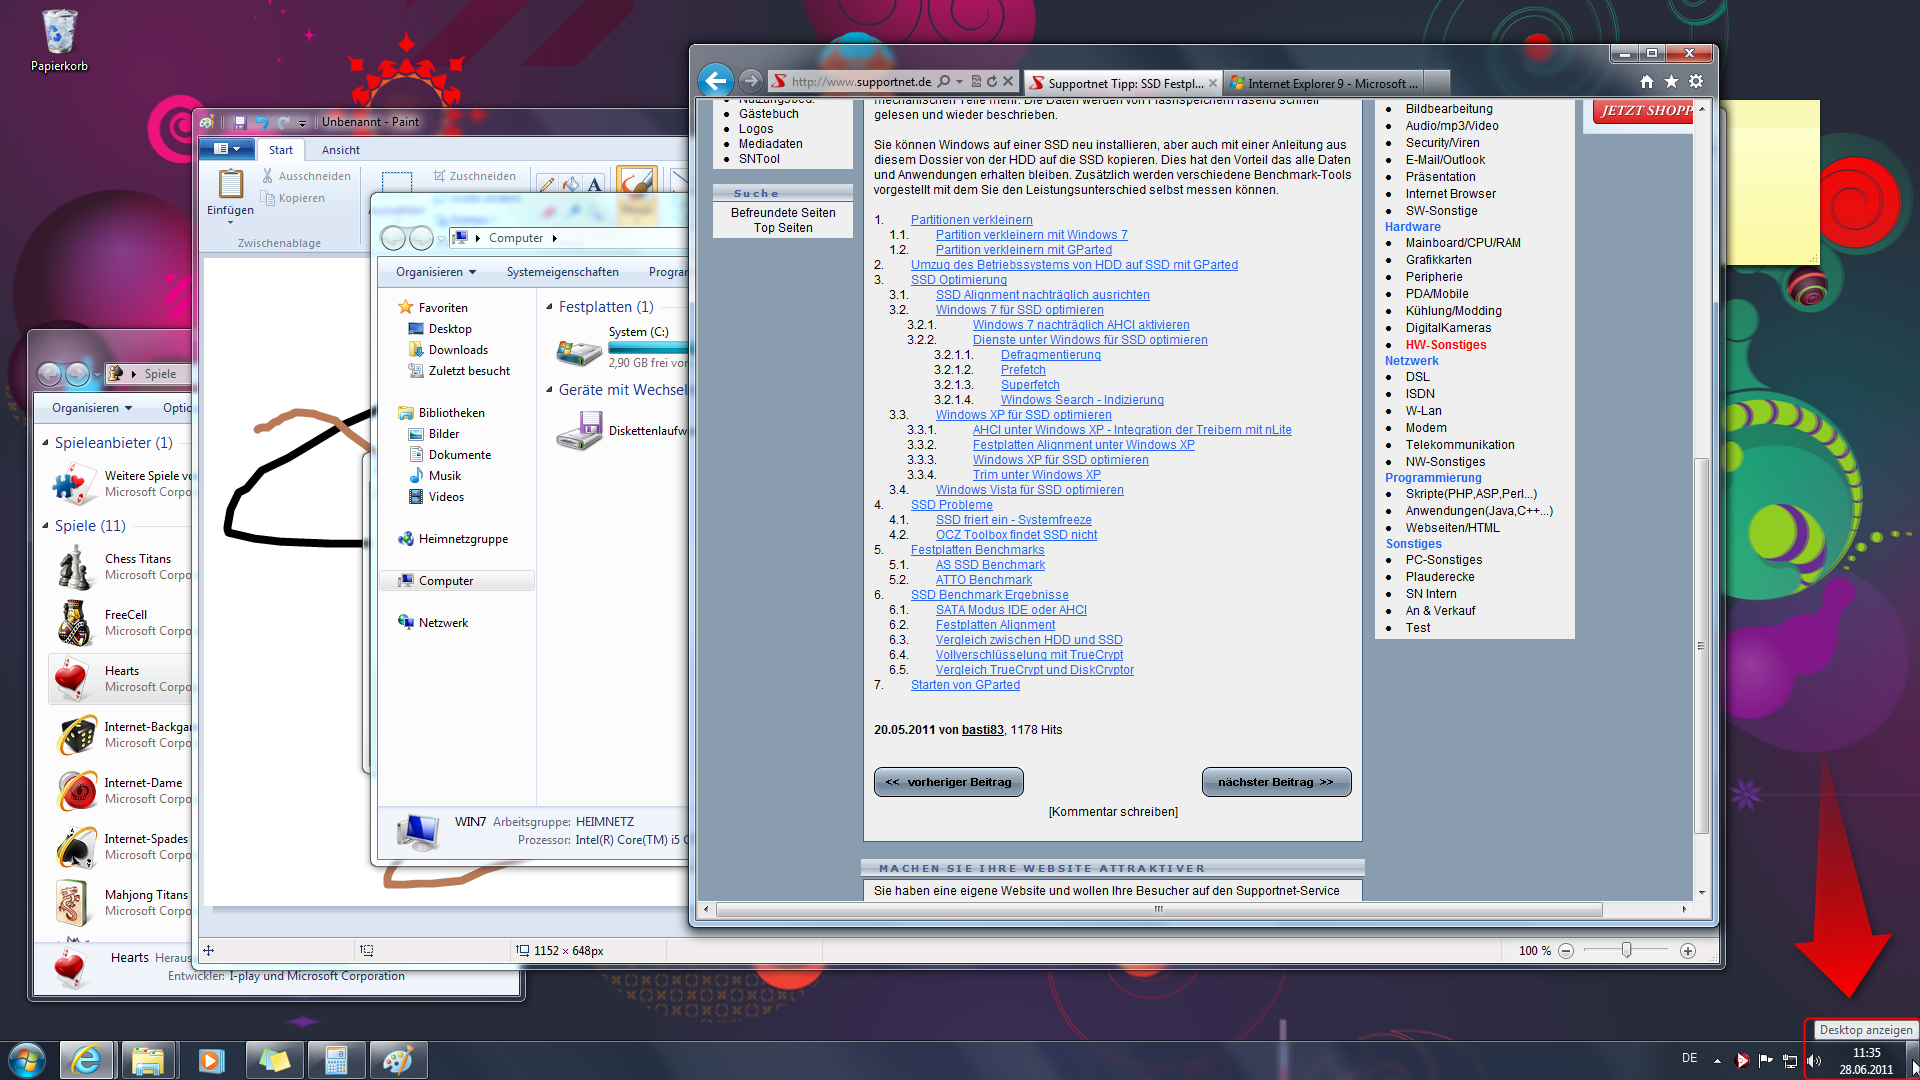Click the refresh icon in IE address bar

992,82
